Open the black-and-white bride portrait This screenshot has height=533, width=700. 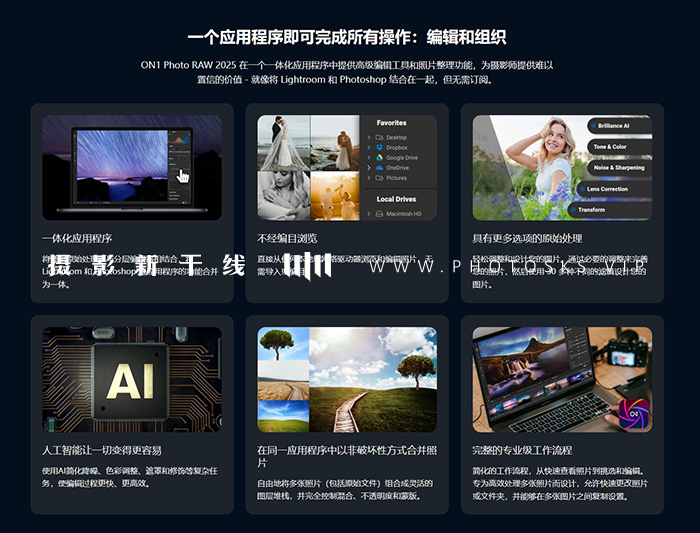(283, 196)
